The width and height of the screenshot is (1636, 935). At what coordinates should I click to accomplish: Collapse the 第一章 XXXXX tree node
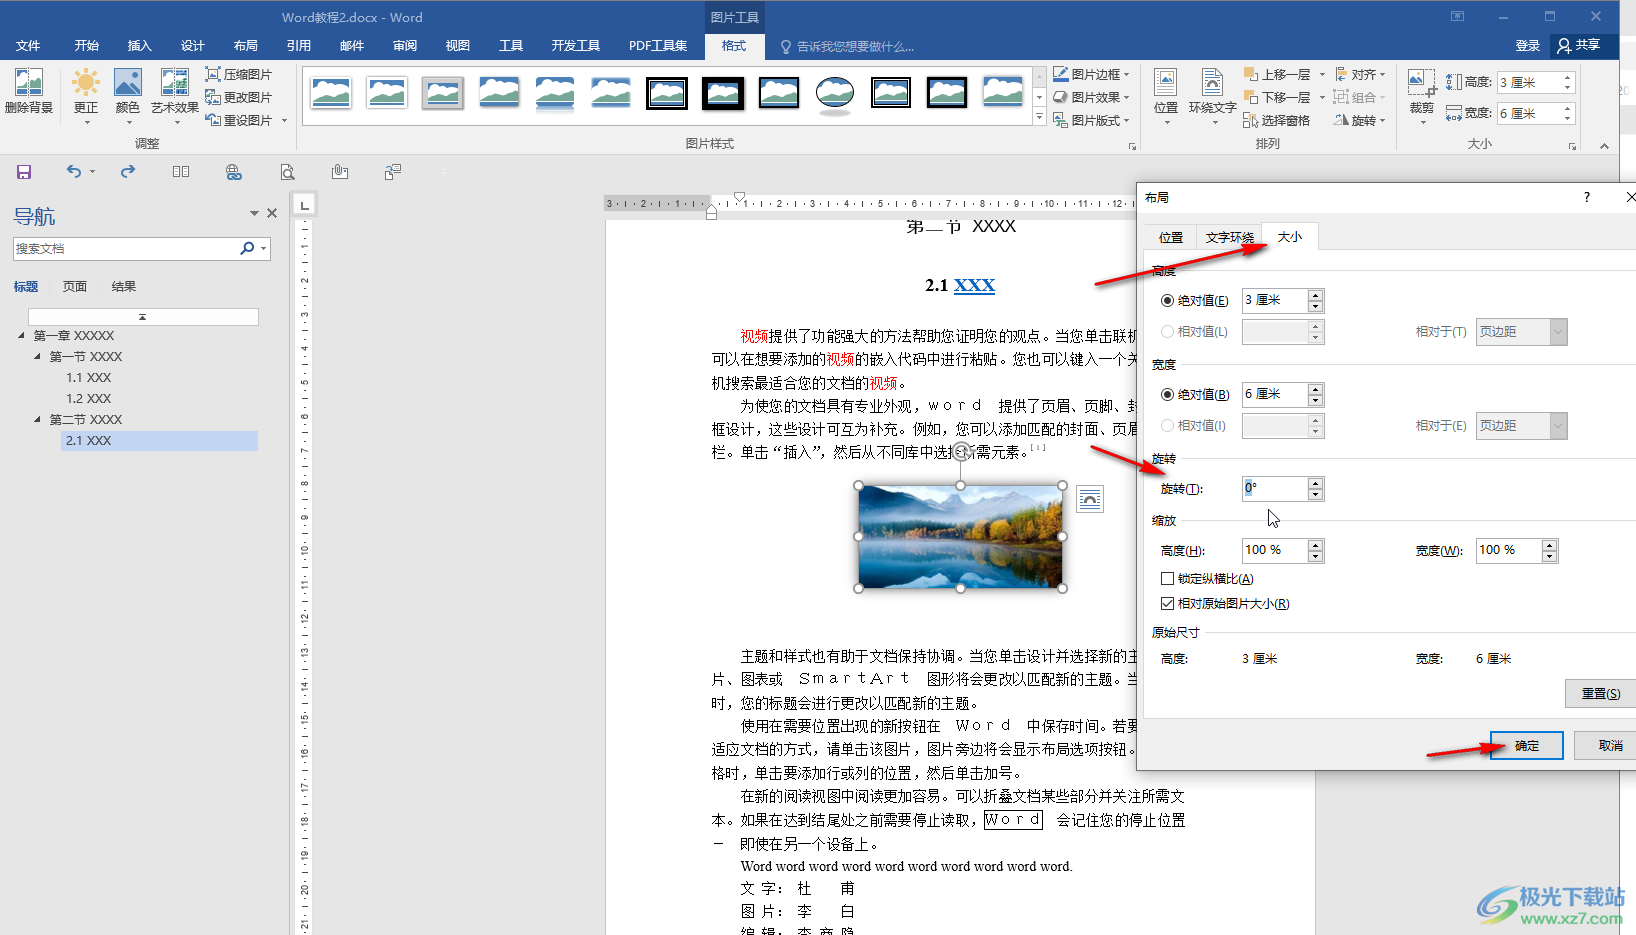point(21,335)
